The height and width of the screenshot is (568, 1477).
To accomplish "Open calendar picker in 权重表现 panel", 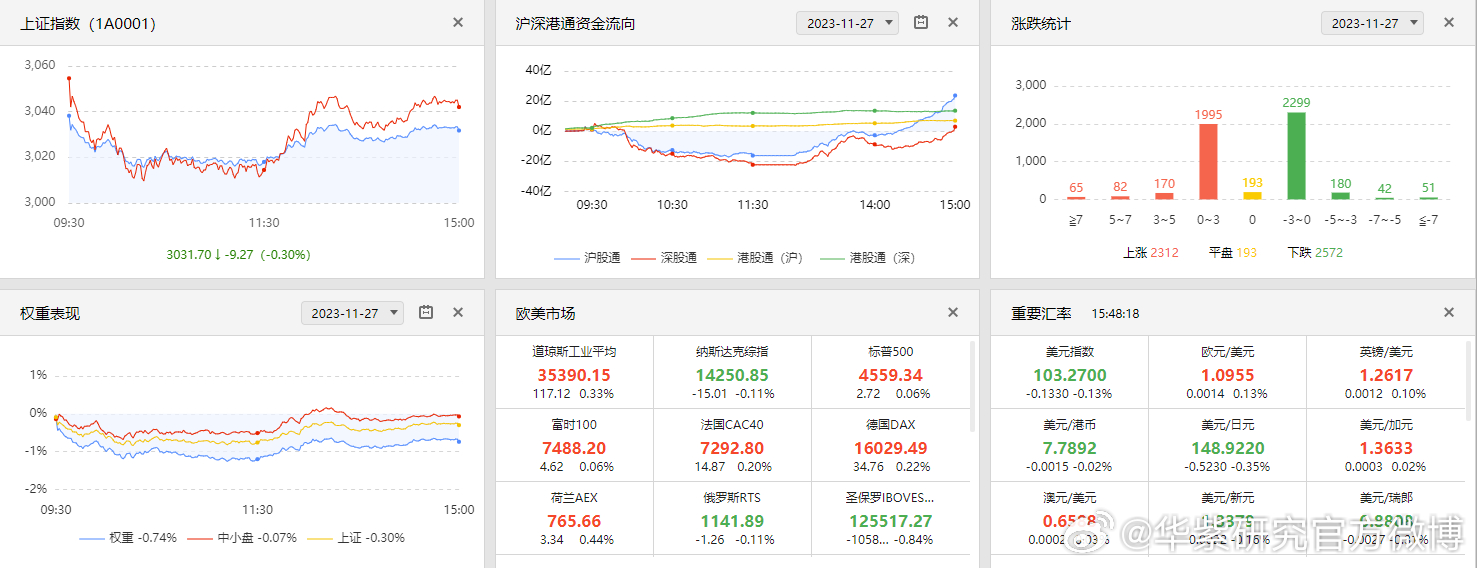I will point(426,313).
